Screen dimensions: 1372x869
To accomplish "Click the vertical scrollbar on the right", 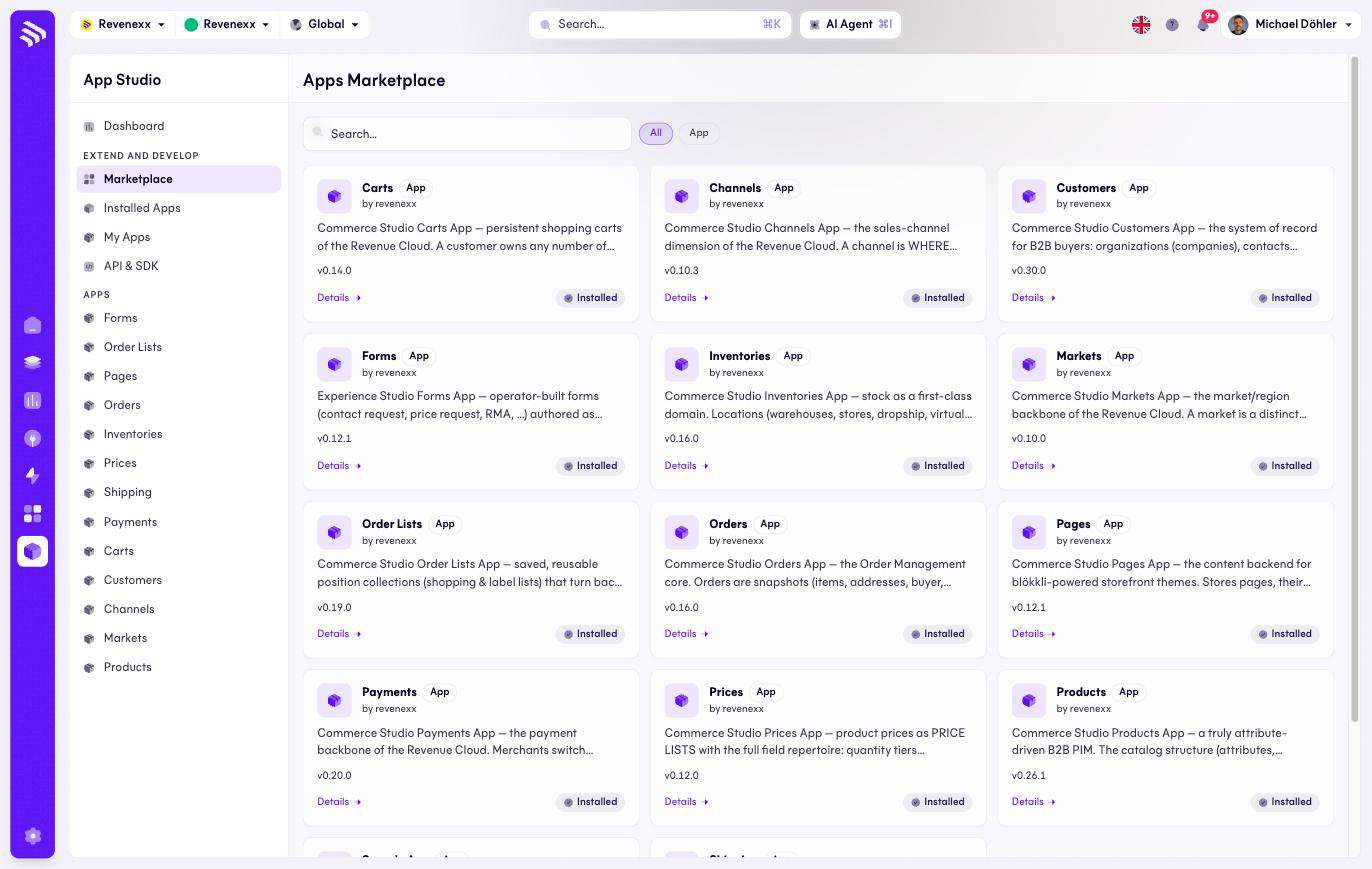I will click(1355, 390).
